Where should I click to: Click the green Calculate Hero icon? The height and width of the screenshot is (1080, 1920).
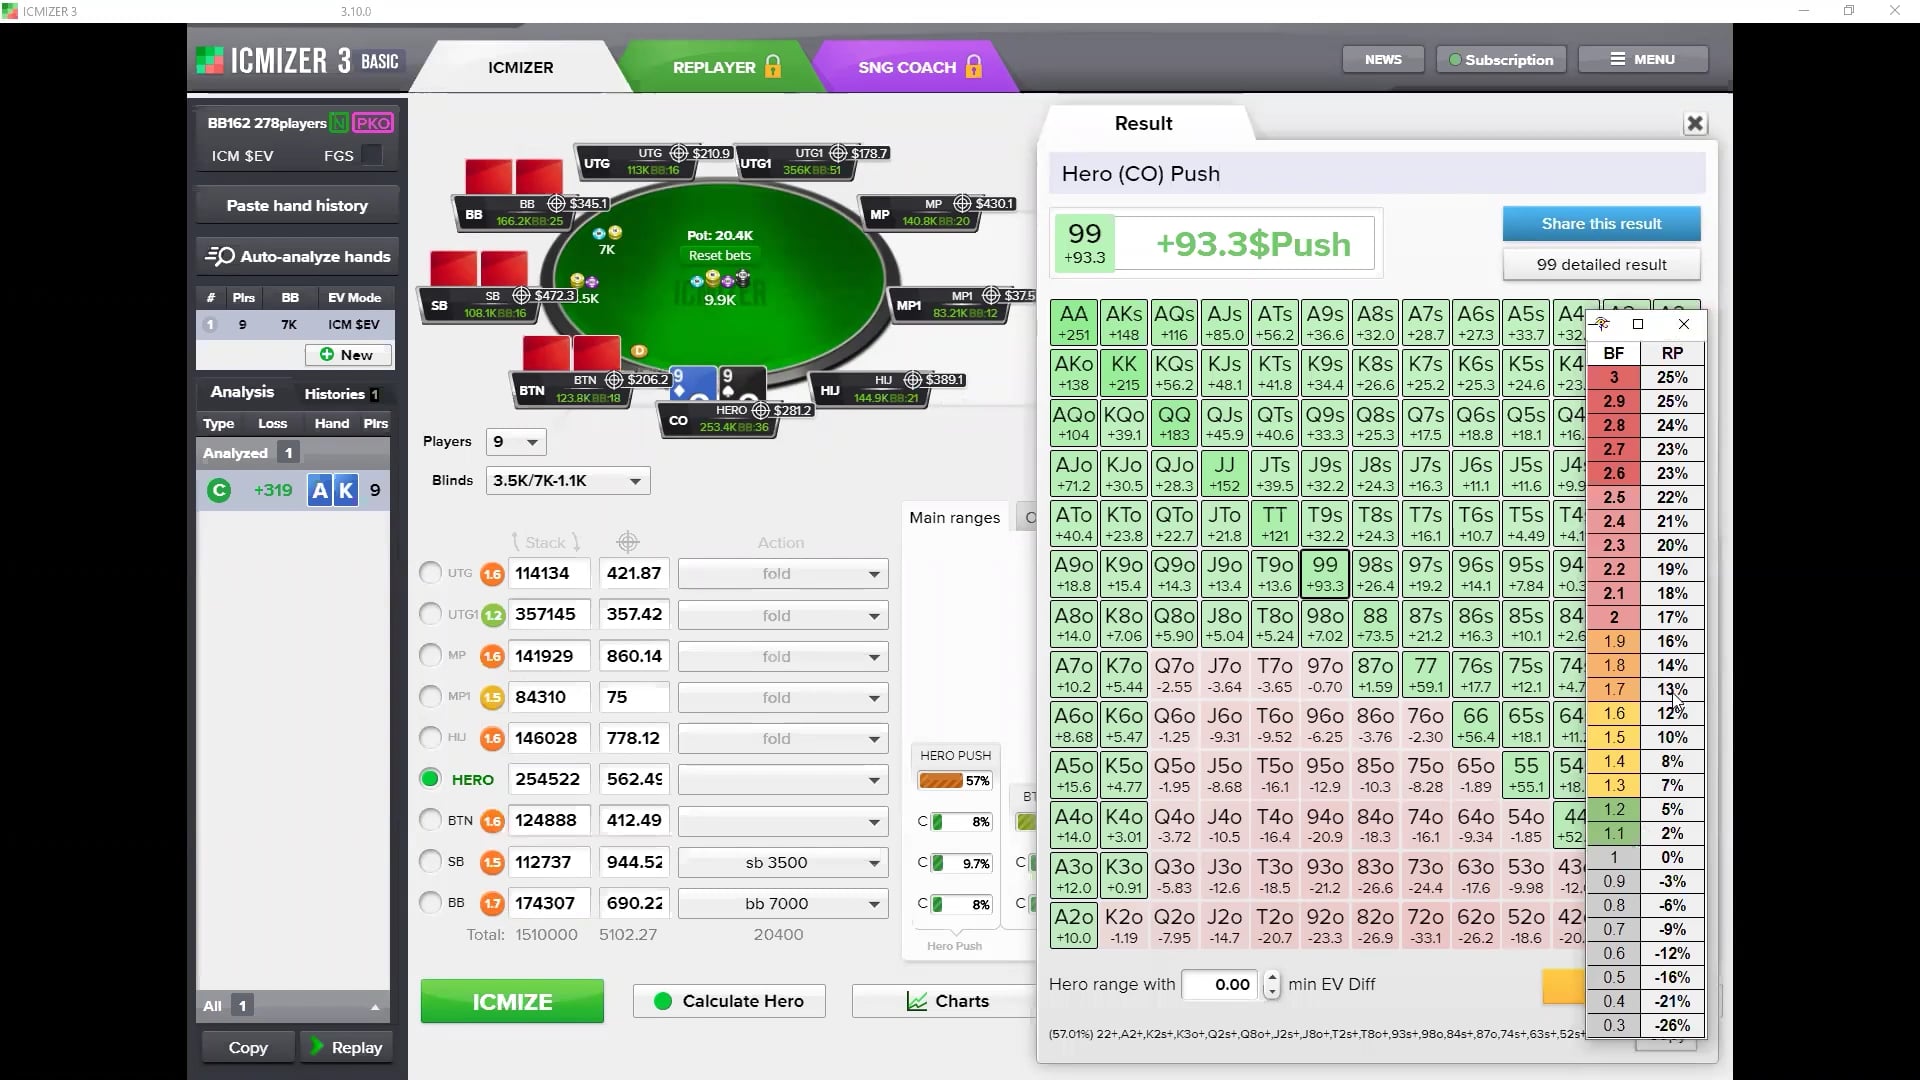(664, 1001)
